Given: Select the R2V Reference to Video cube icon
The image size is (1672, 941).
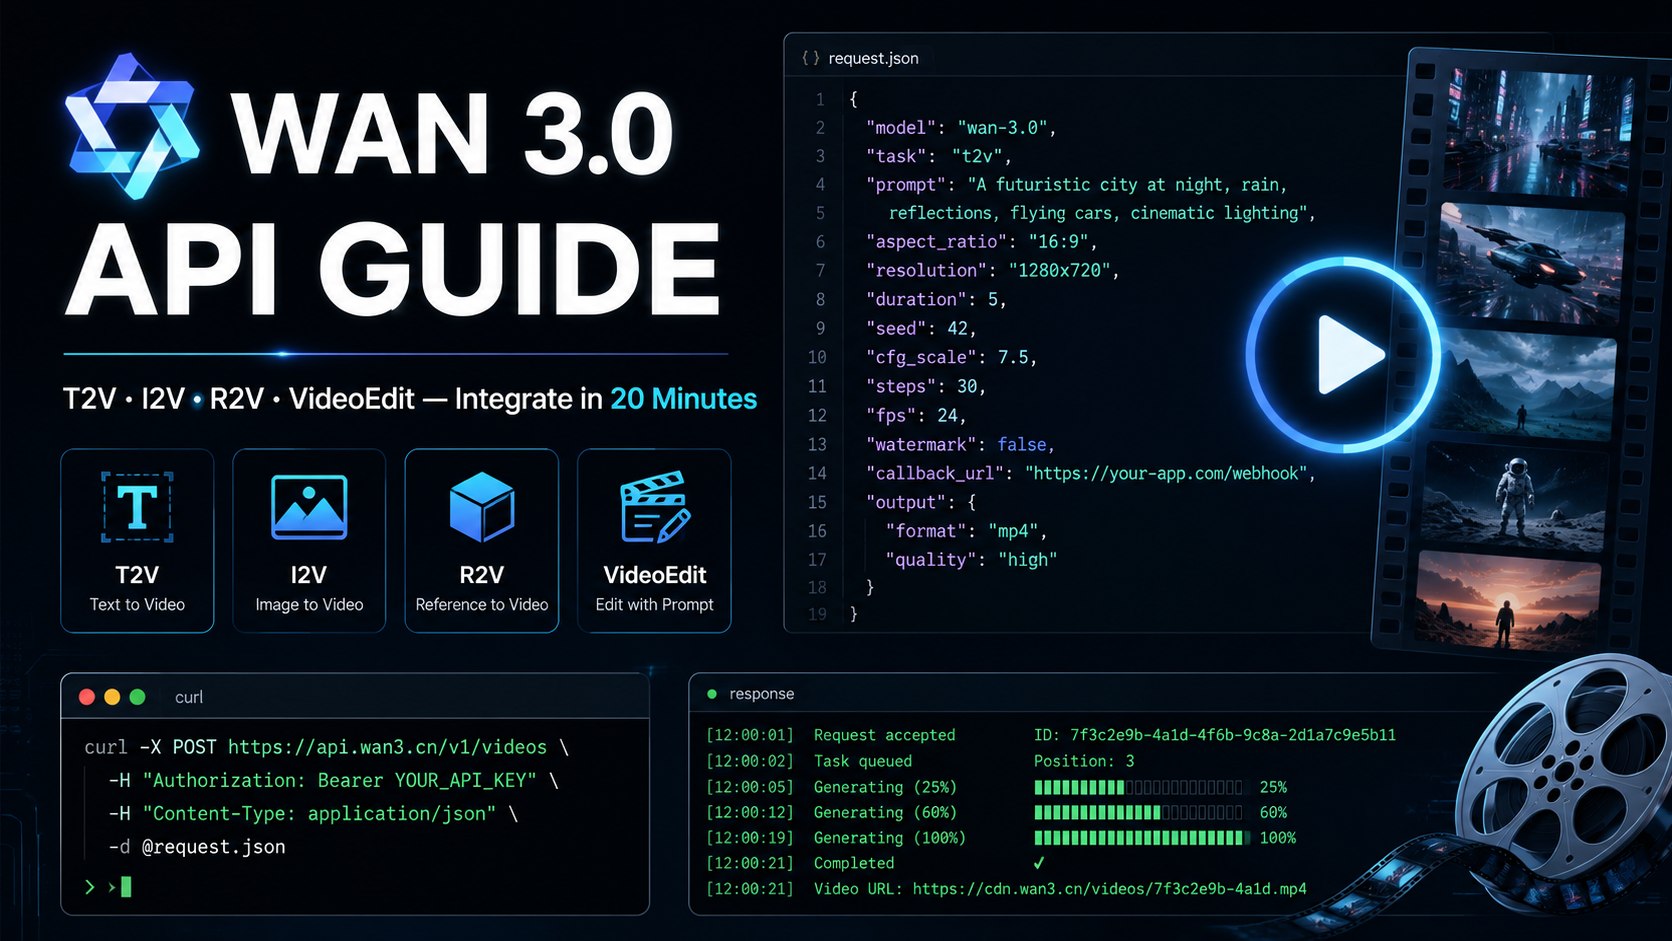Looking at the screenshot, I should pos(481,506).
